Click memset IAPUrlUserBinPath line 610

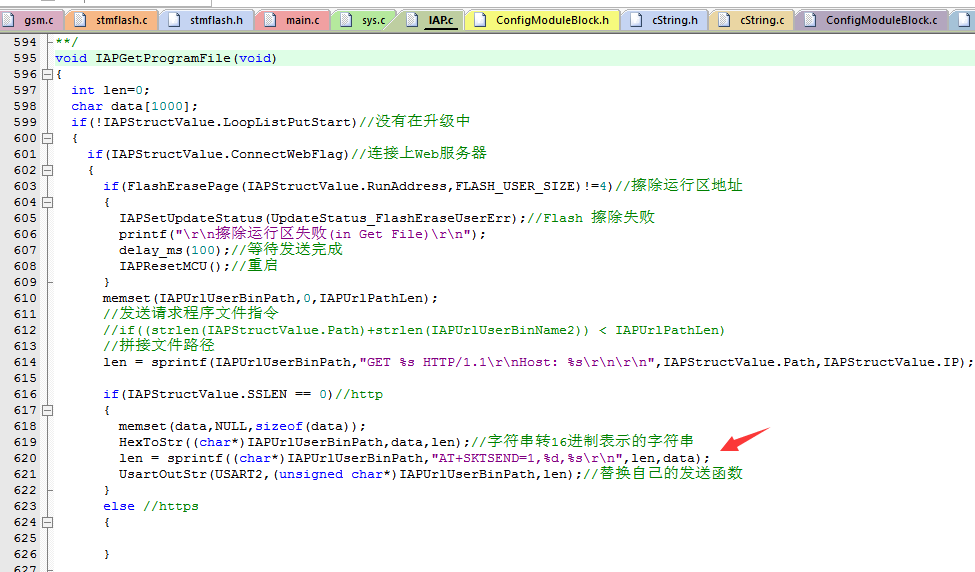click(x=270, y=298)
